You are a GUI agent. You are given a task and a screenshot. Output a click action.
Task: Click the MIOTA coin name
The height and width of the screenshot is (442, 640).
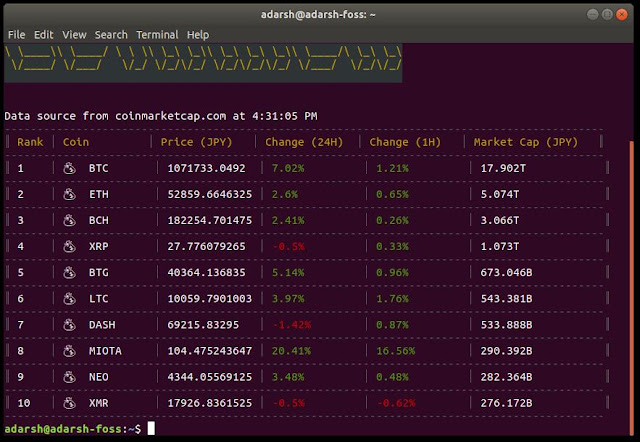105,351
